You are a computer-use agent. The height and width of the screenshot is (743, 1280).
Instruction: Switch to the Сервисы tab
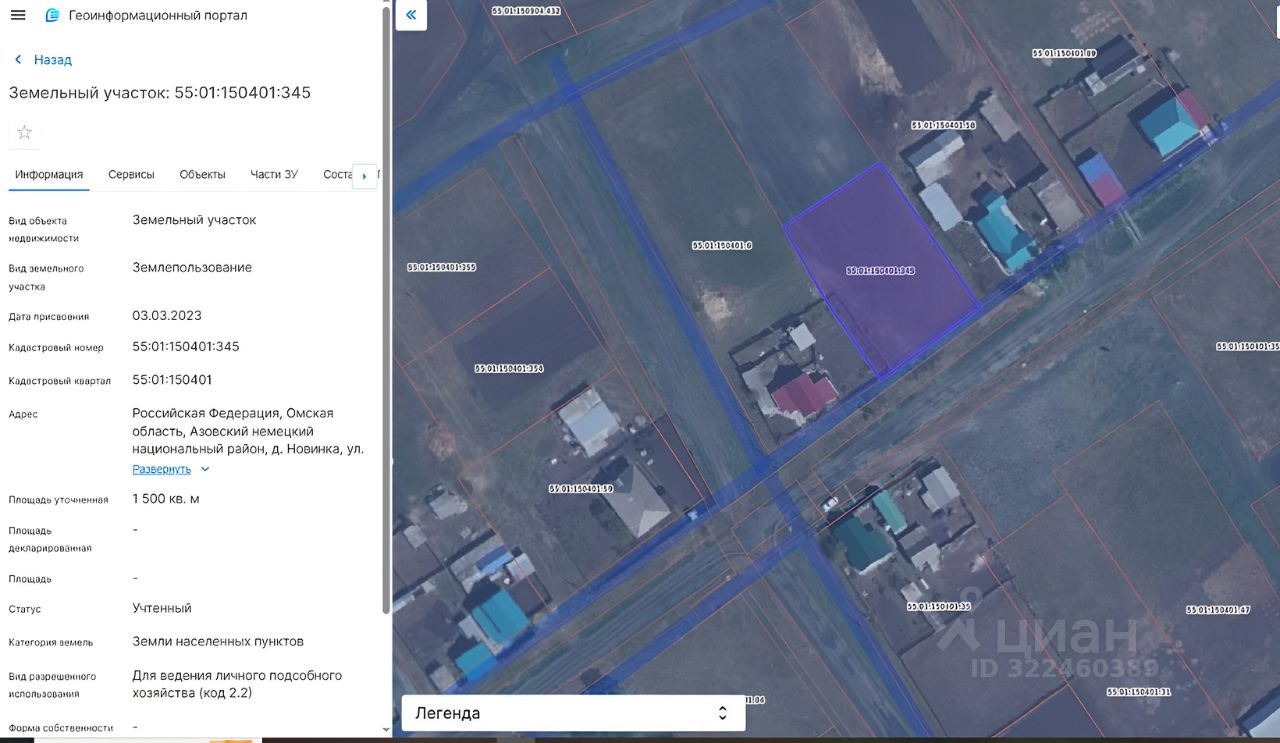tap(131, 174)
